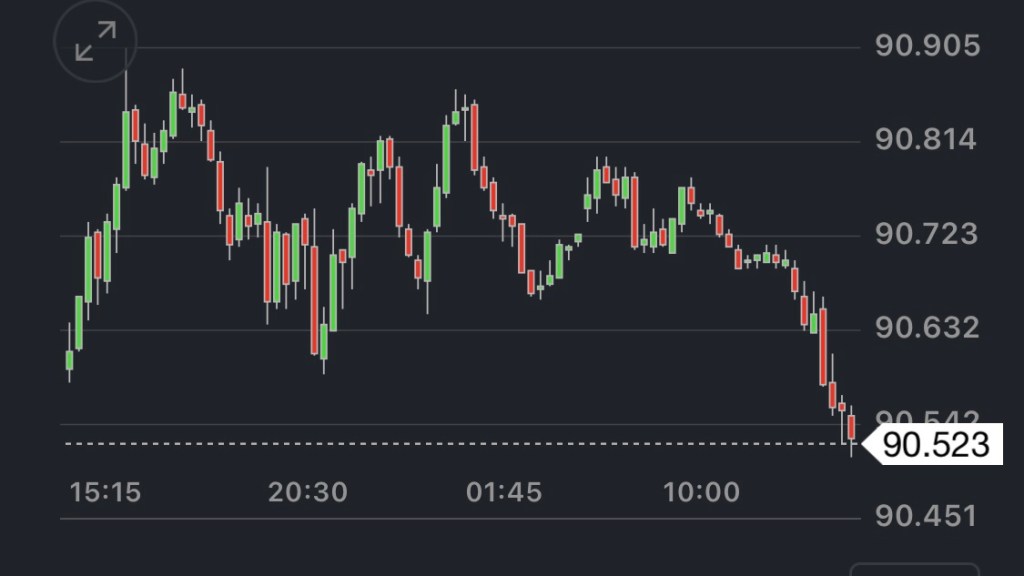Click the long red candle just before 20:30

[x=314, y=300]
